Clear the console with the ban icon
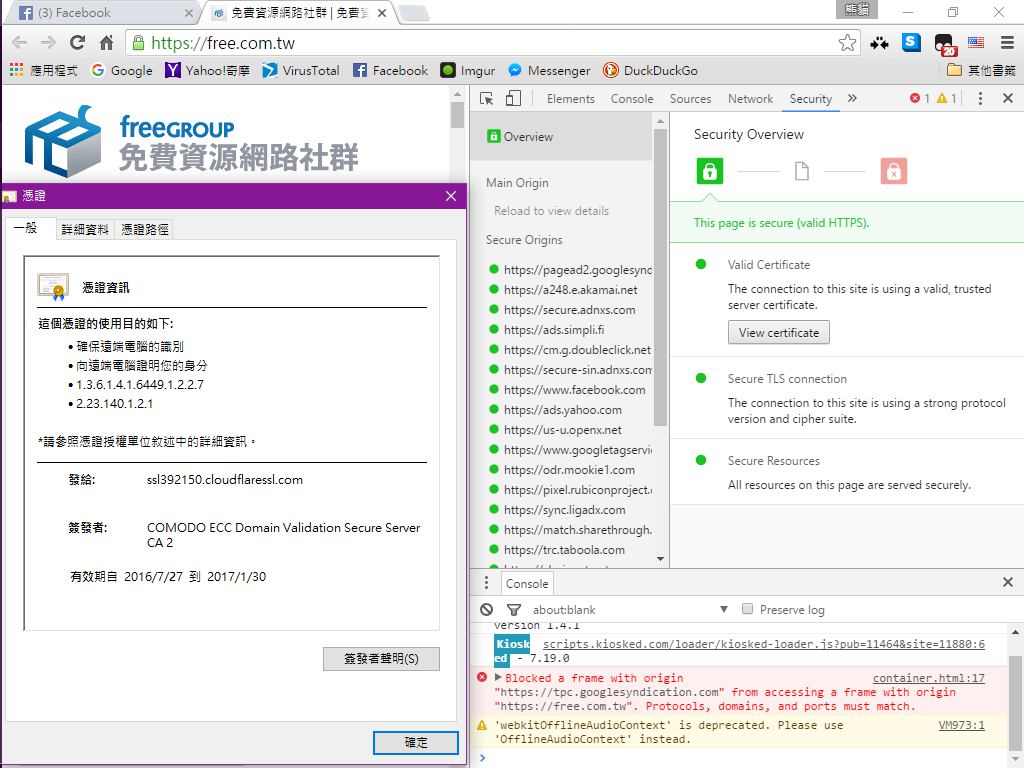The height and width of the screenshot is (768, 1024). (487, 609)
